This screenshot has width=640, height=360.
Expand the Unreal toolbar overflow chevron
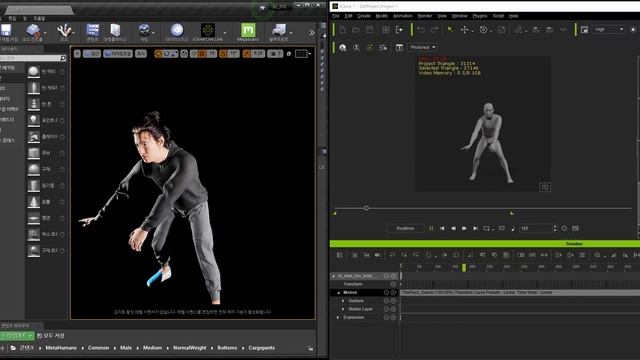click(311, 32)
